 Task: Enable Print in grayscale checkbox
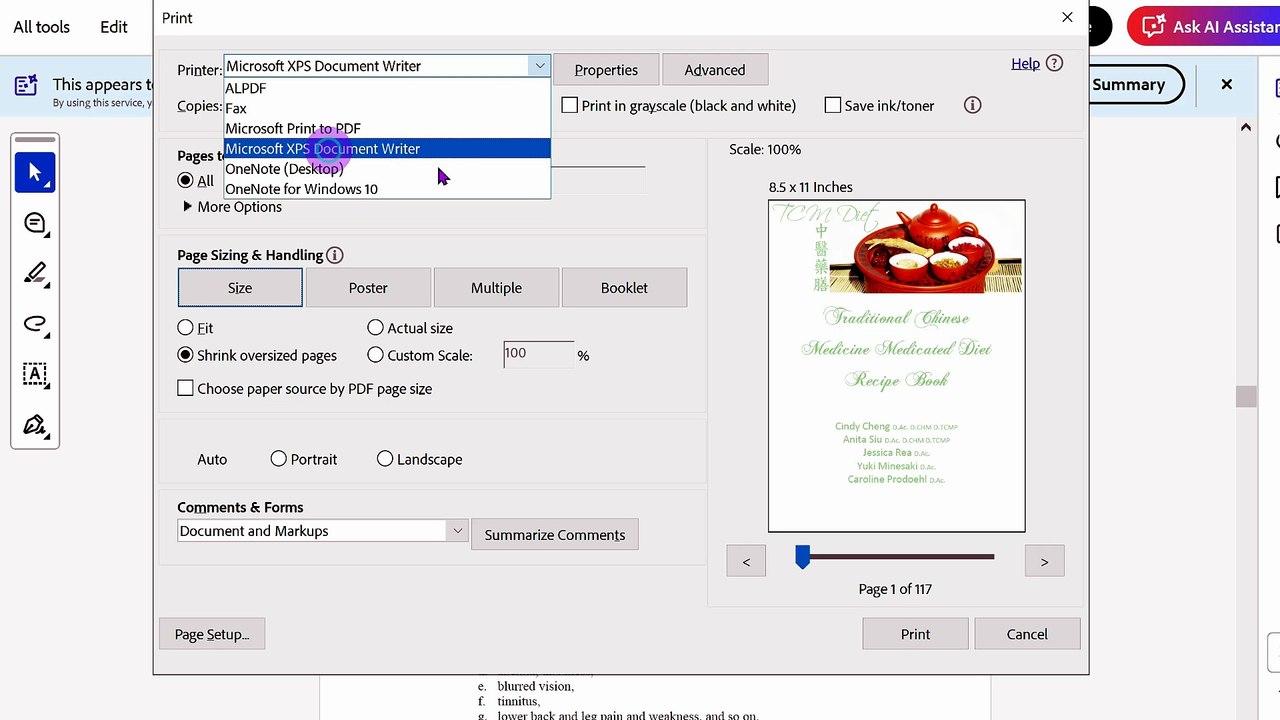click(x=570, y=105)
